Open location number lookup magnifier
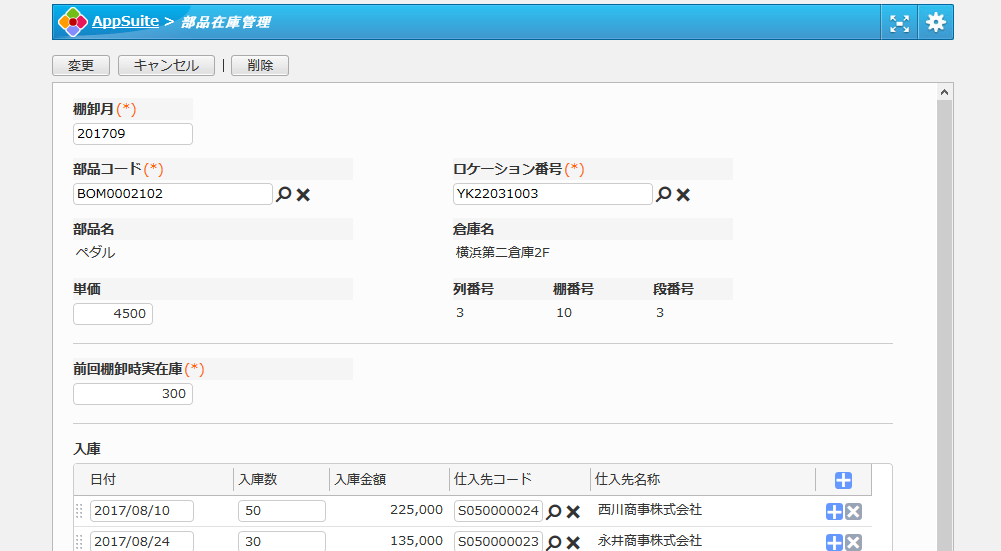Viewport: 1001px width, 551px height. click(664, 194)
